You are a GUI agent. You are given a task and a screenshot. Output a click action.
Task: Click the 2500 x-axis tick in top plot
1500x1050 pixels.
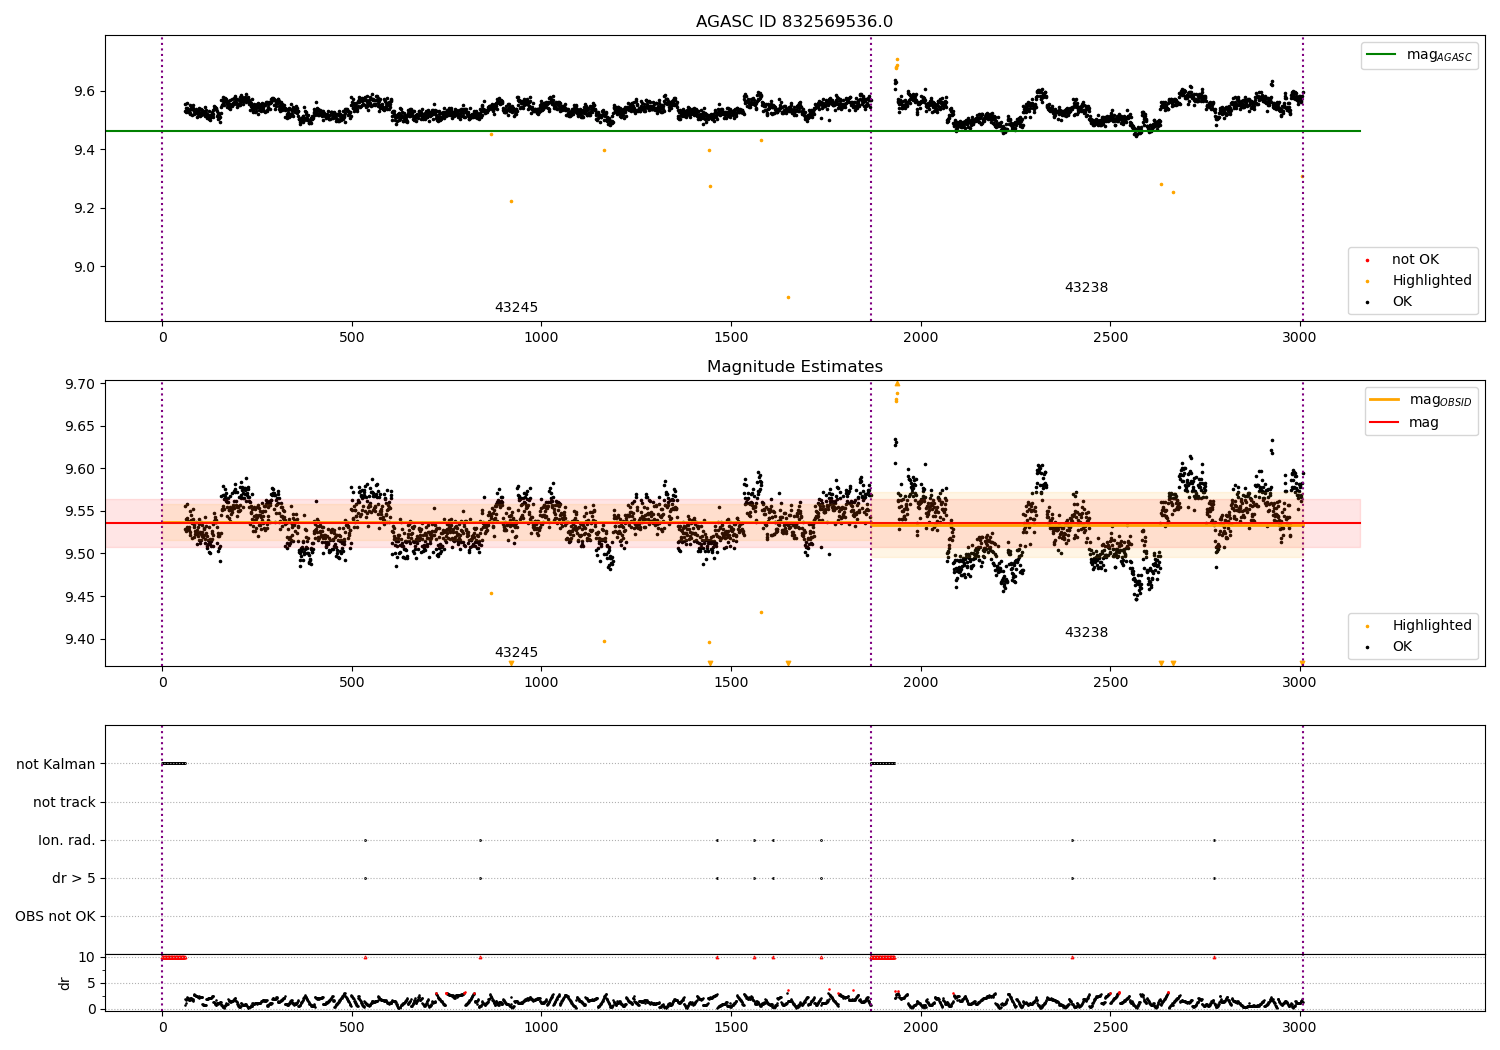pos(1110,338)
